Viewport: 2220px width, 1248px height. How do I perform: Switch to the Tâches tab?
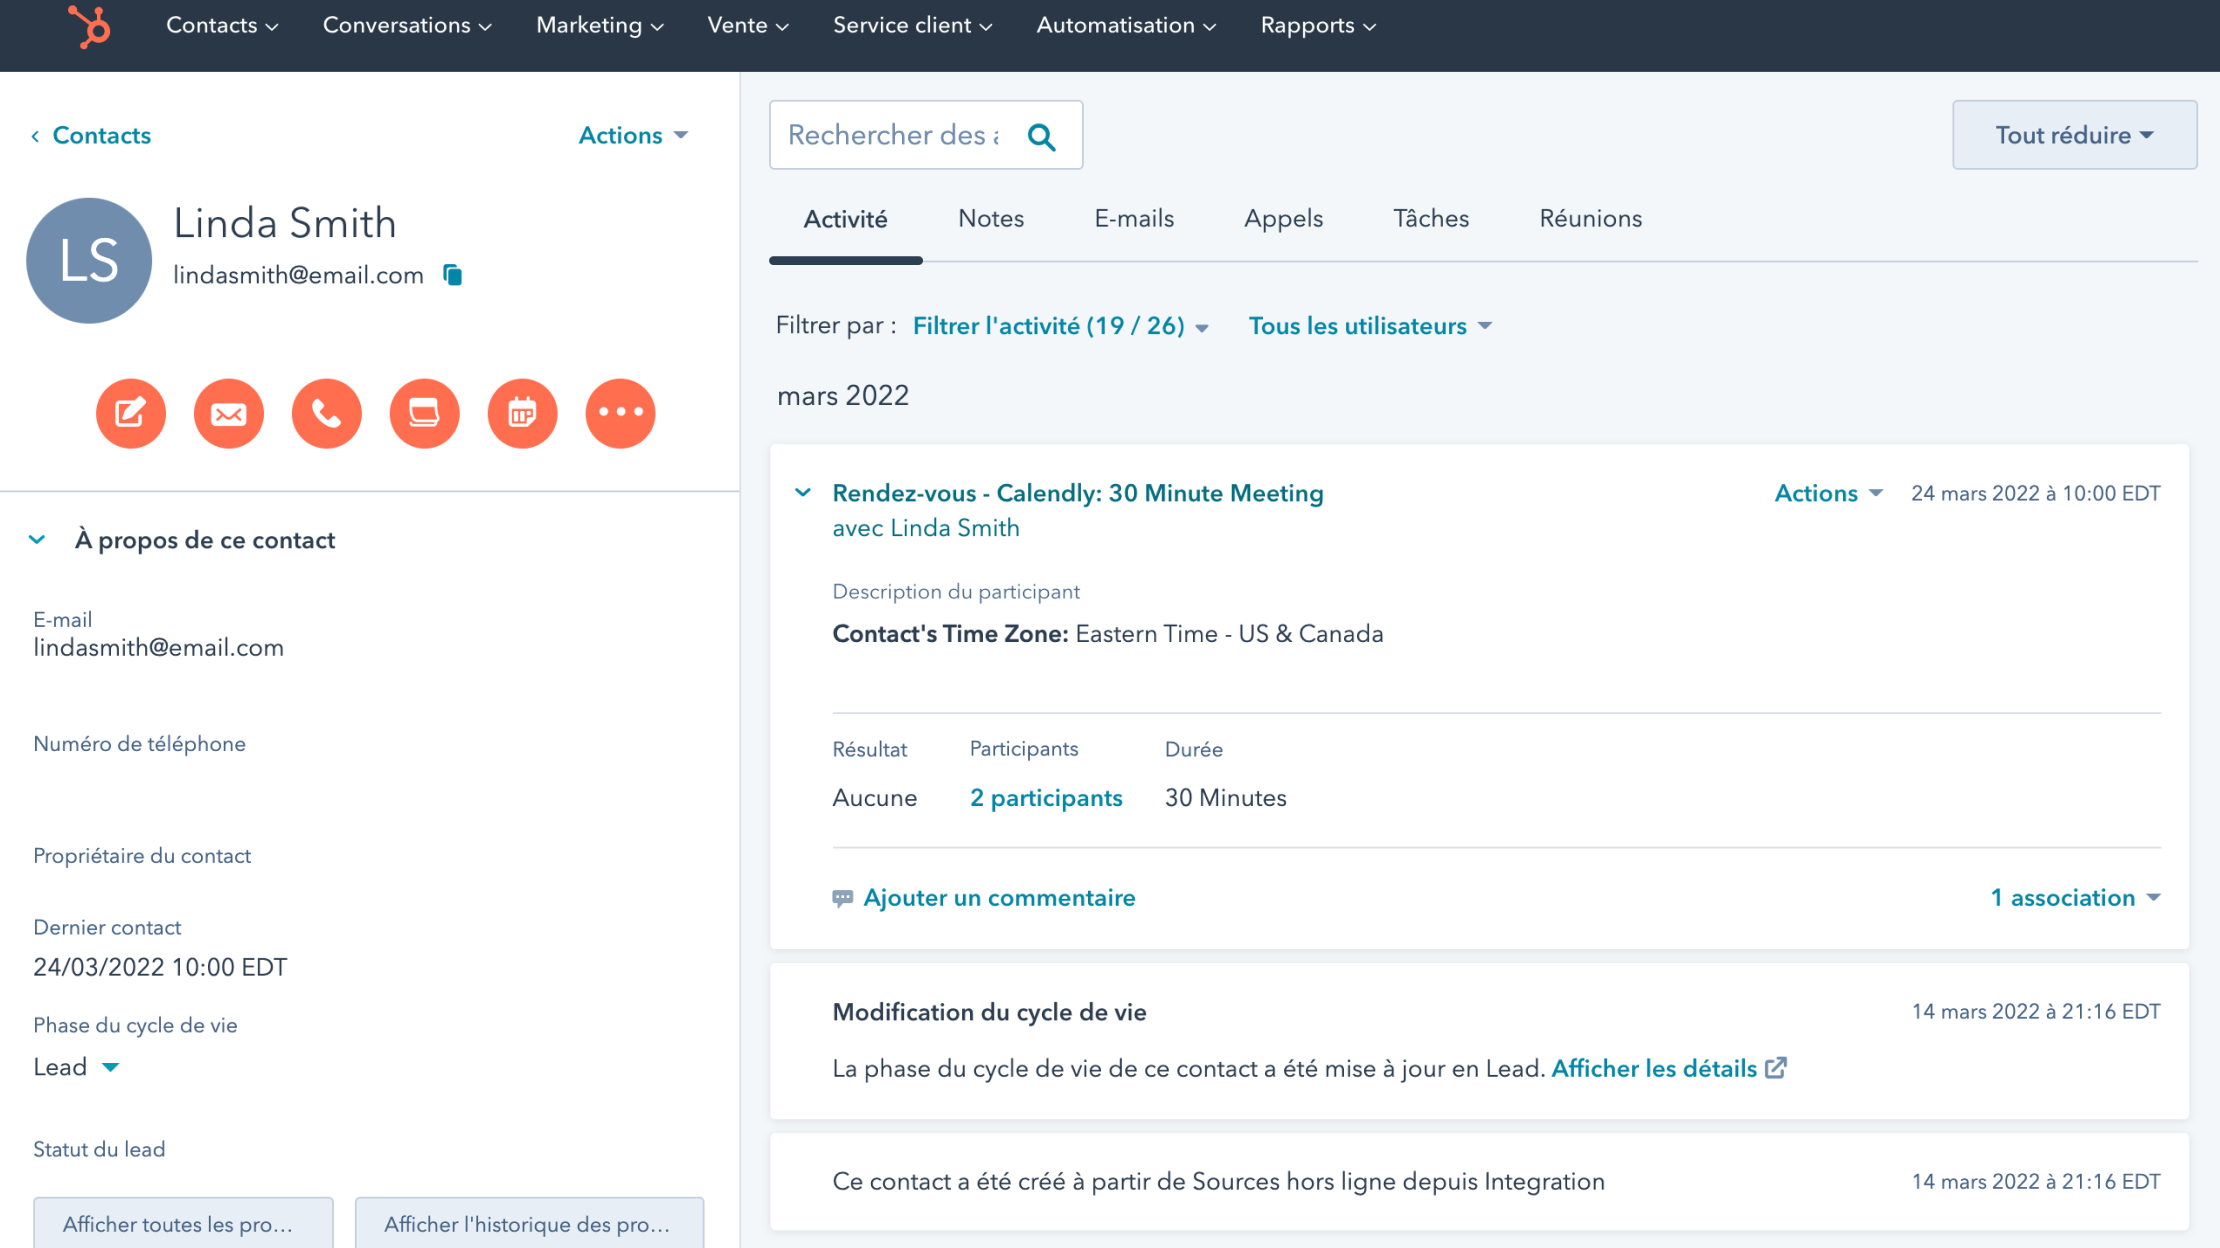coord(1431,219)
